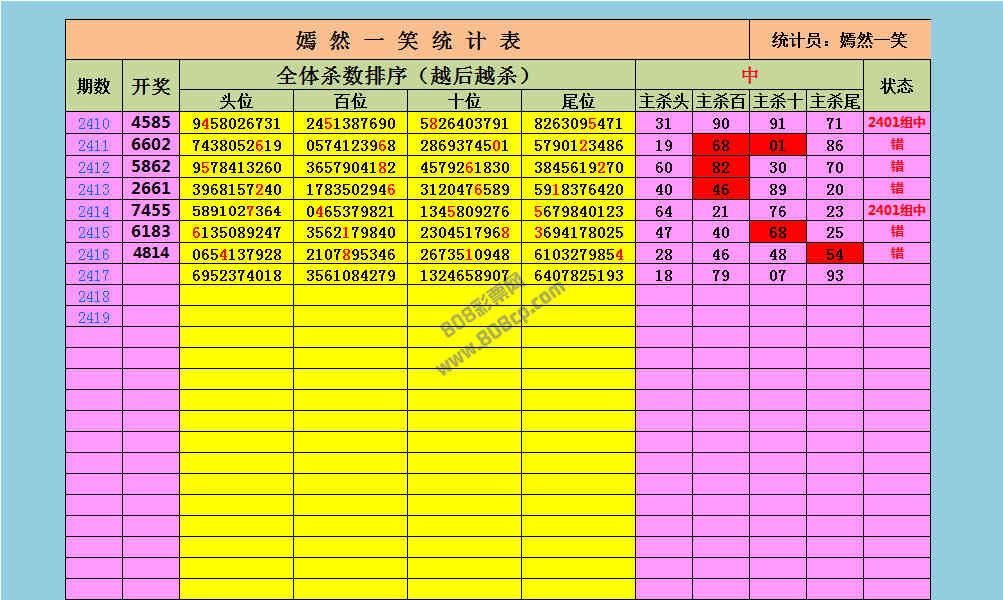
Task: Select the 统计员 cell at top right
Action: tap(840, 41)
